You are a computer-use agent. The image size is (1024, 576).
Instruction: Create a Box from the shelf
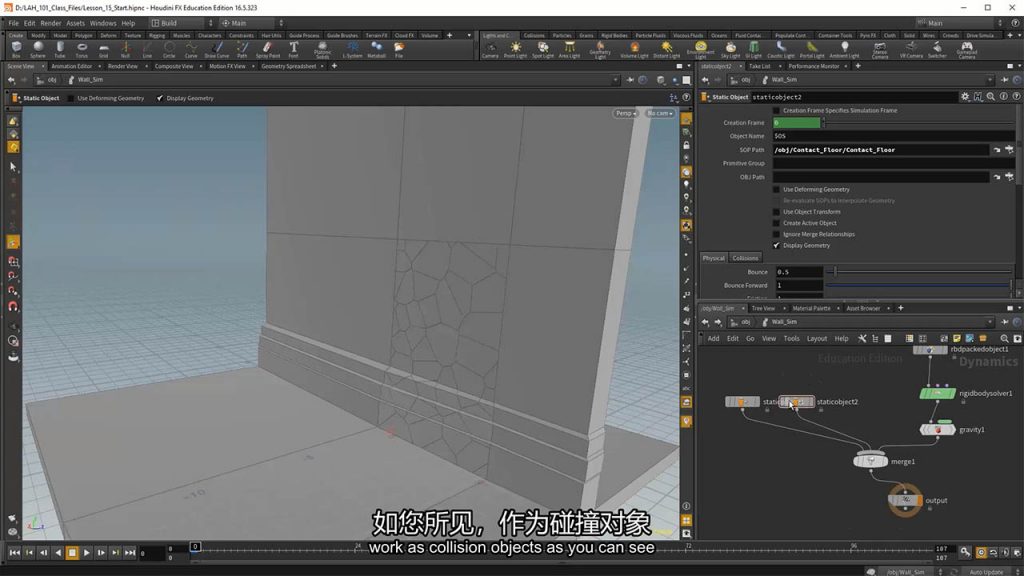(16, 50)
